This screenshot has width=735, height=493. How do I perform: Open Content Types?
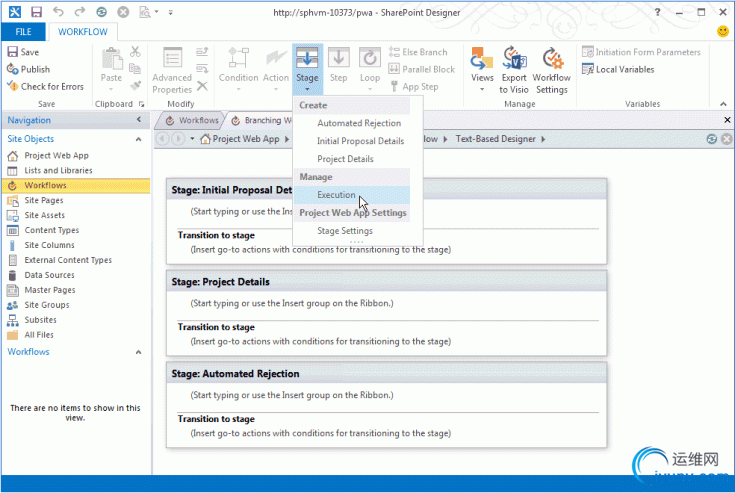pyautogui.click(x=52, y=231)
